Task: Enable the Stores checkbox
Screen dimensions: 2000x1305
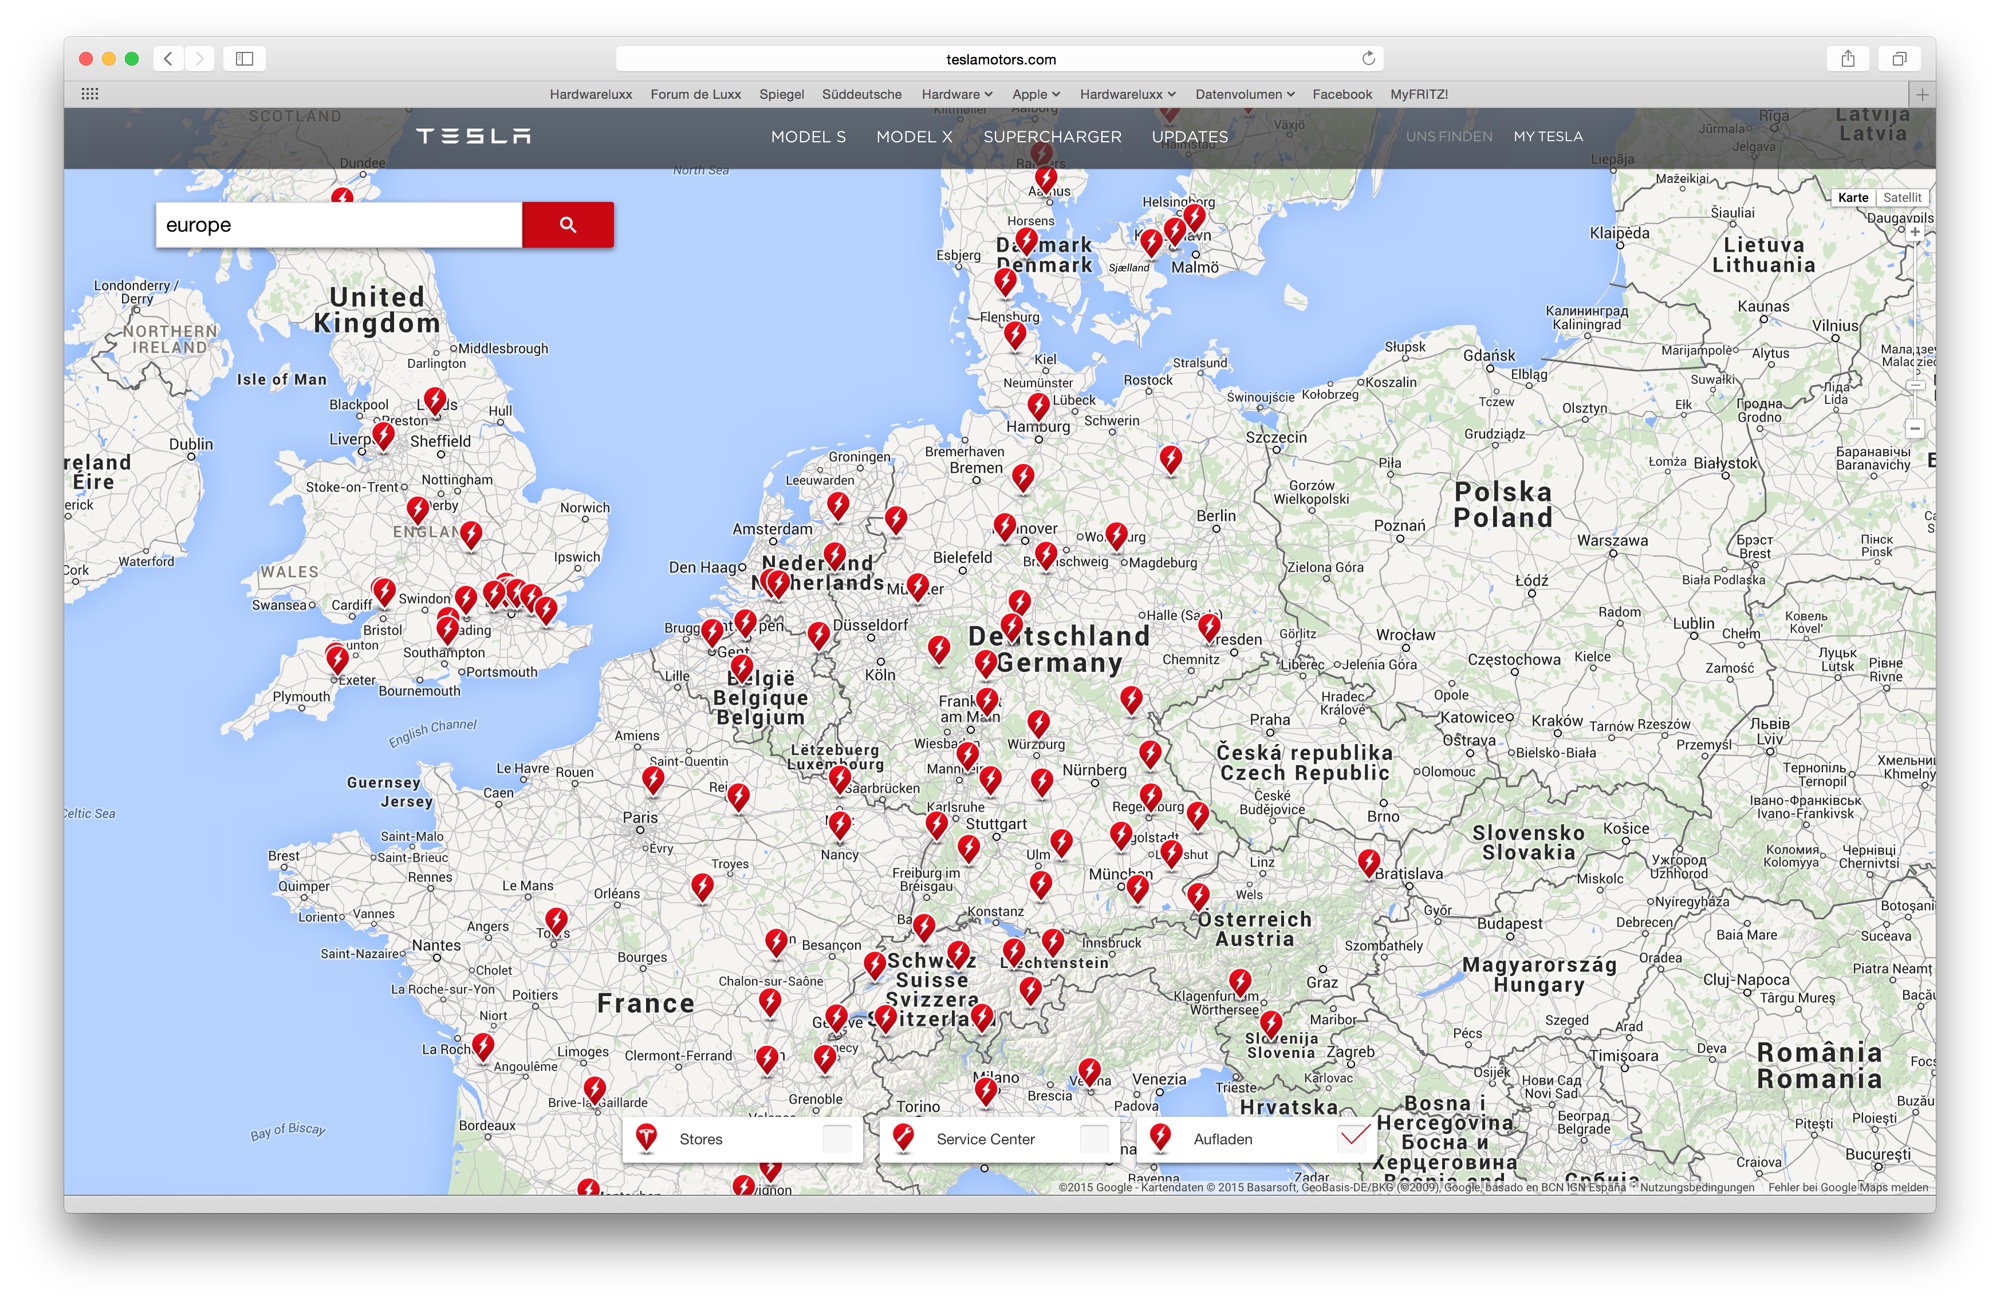Action: point(837,1138)
